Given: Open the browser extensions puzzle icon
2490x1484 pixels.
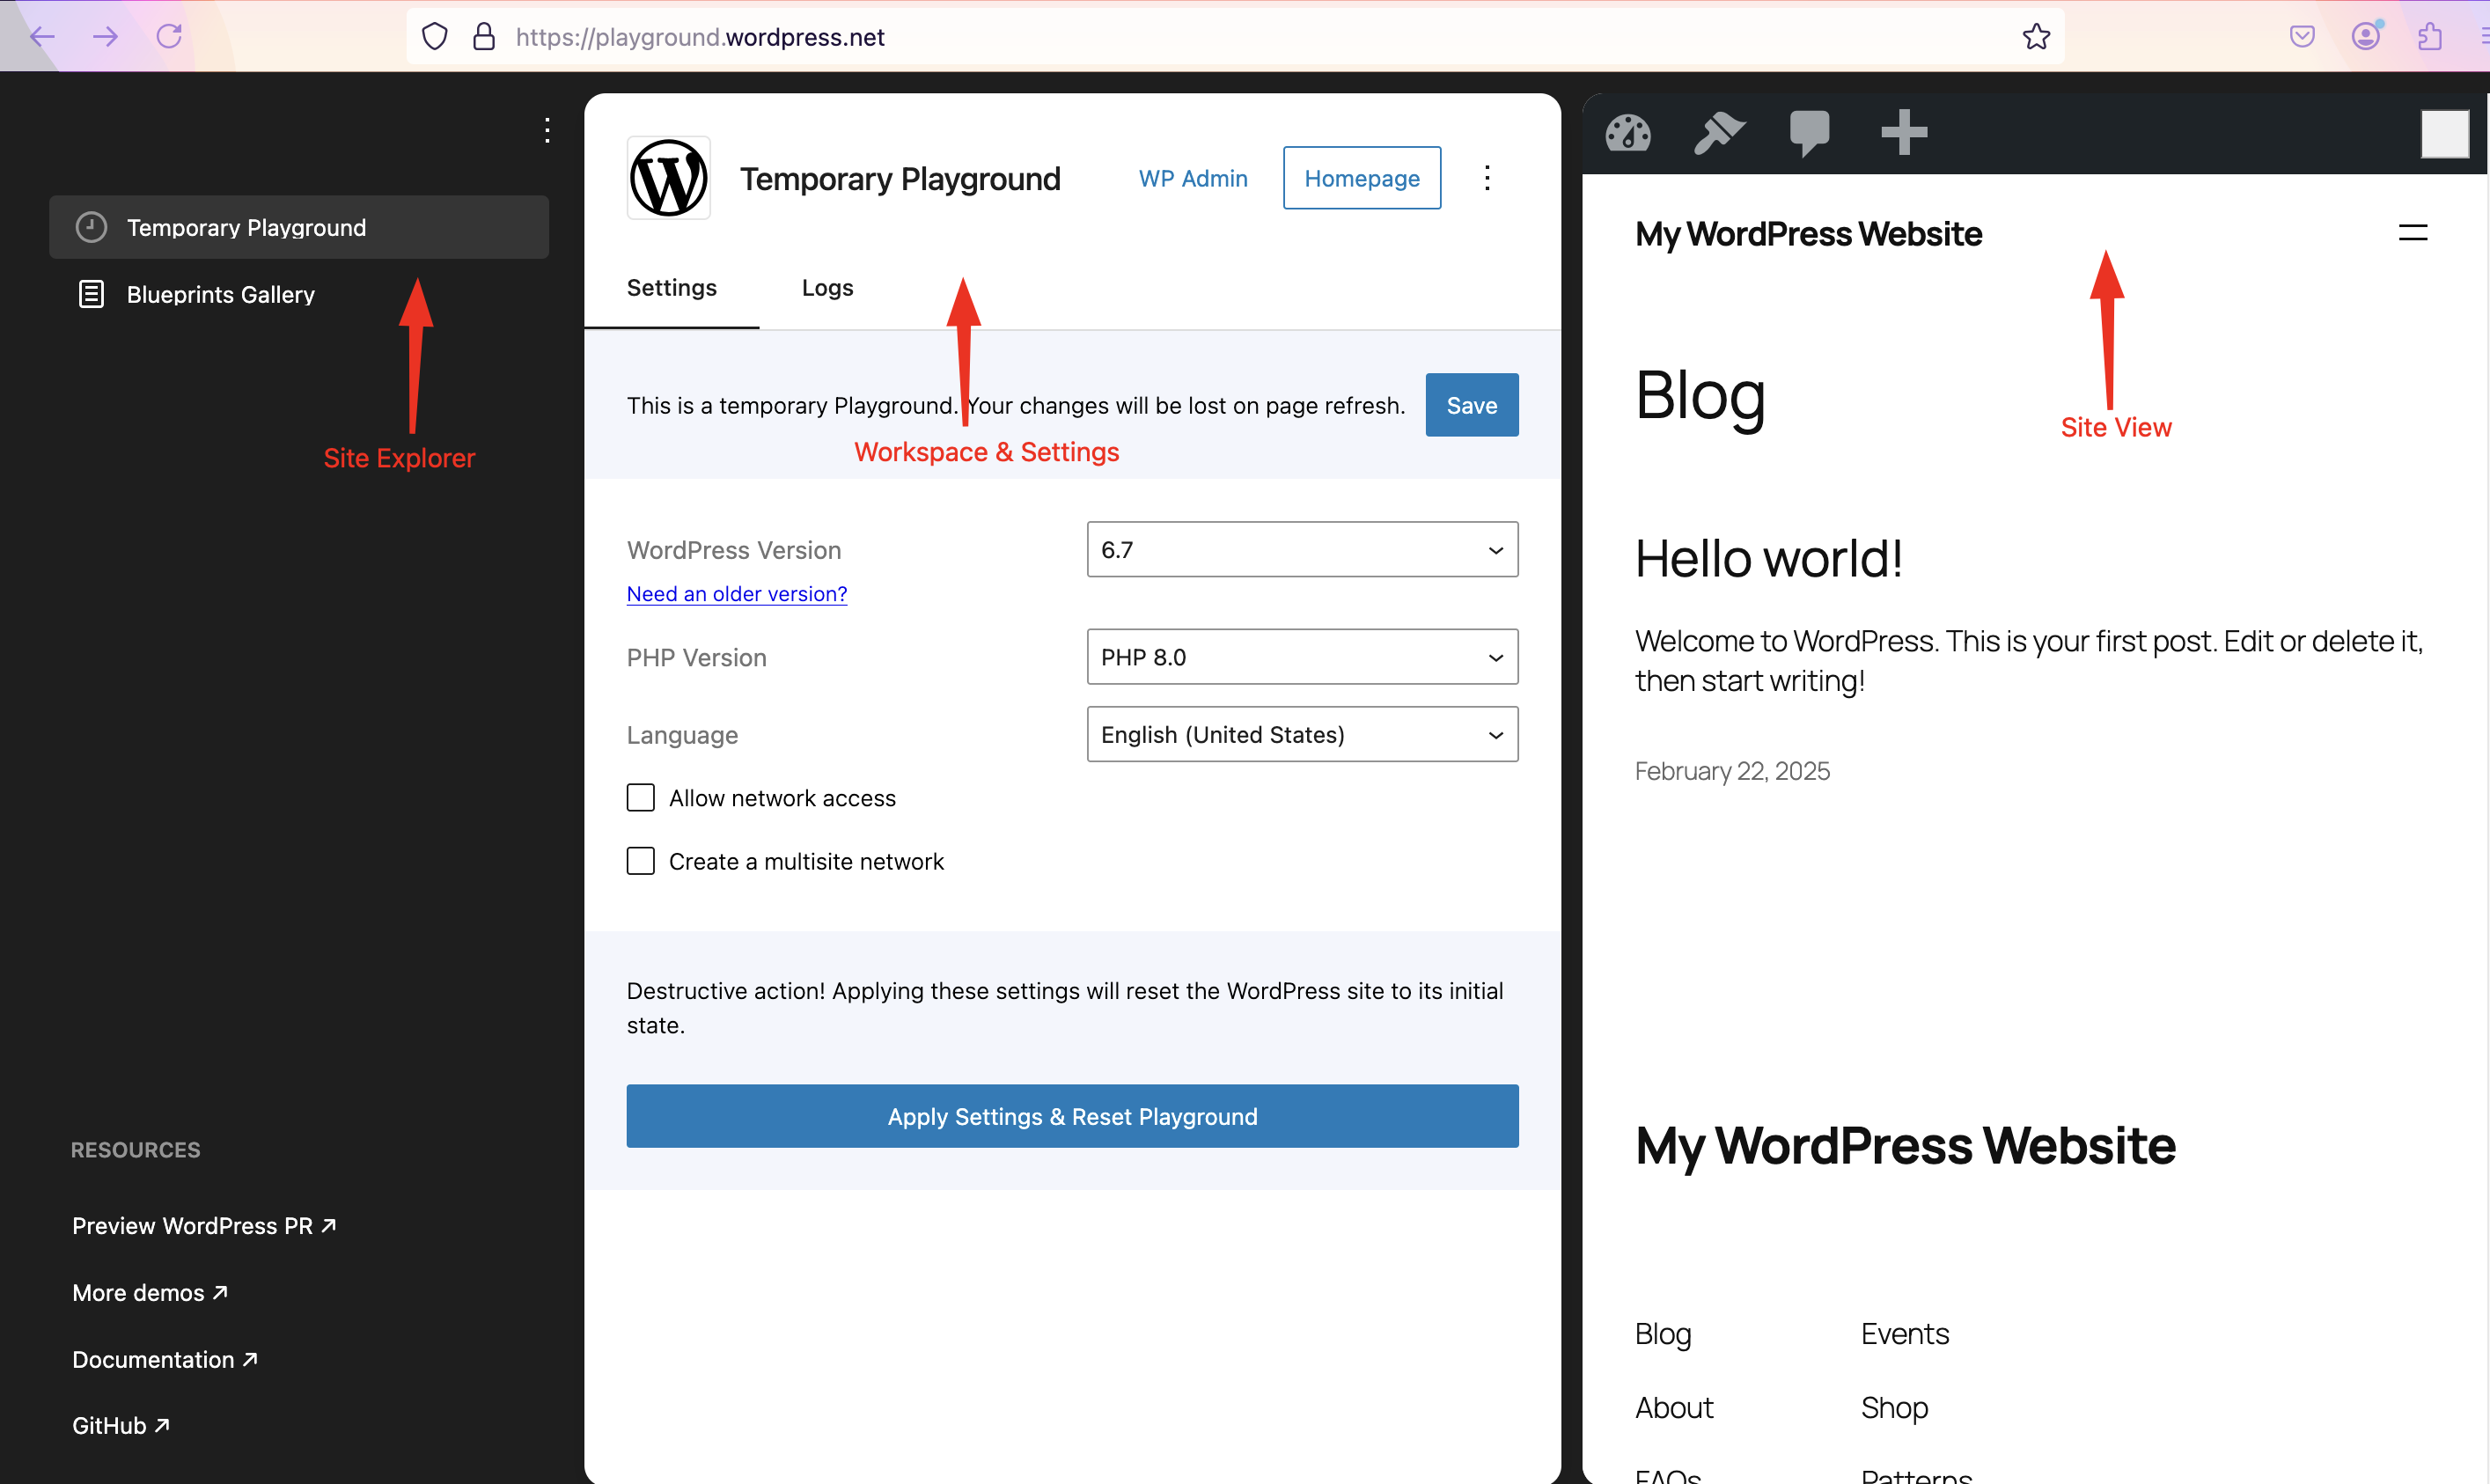Looking at the screenshot, I should [x=2430, y=37].
